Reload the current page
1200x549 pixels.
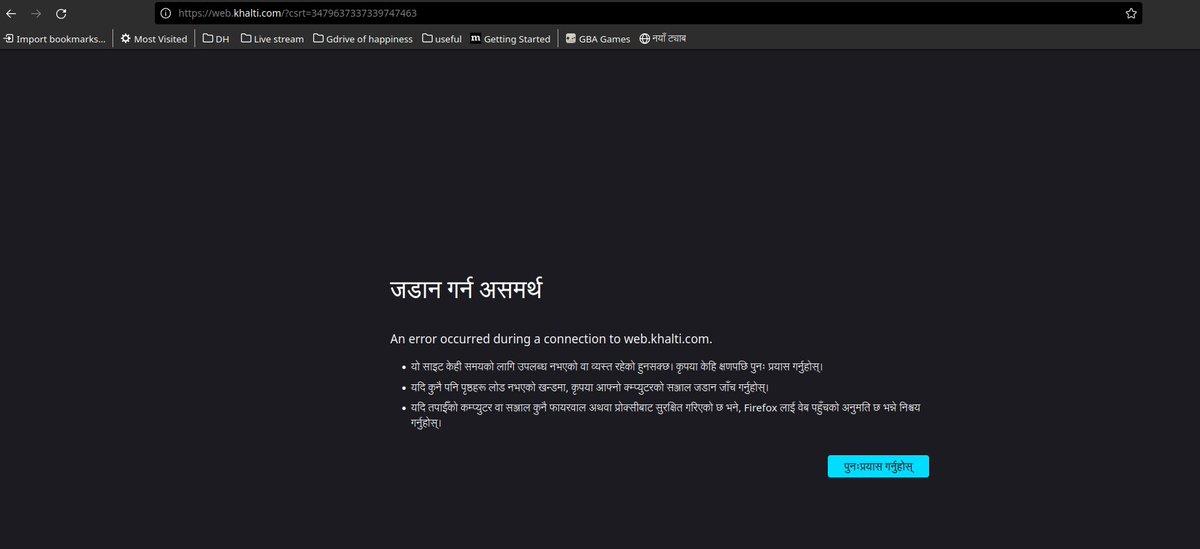tap(61, 13)
